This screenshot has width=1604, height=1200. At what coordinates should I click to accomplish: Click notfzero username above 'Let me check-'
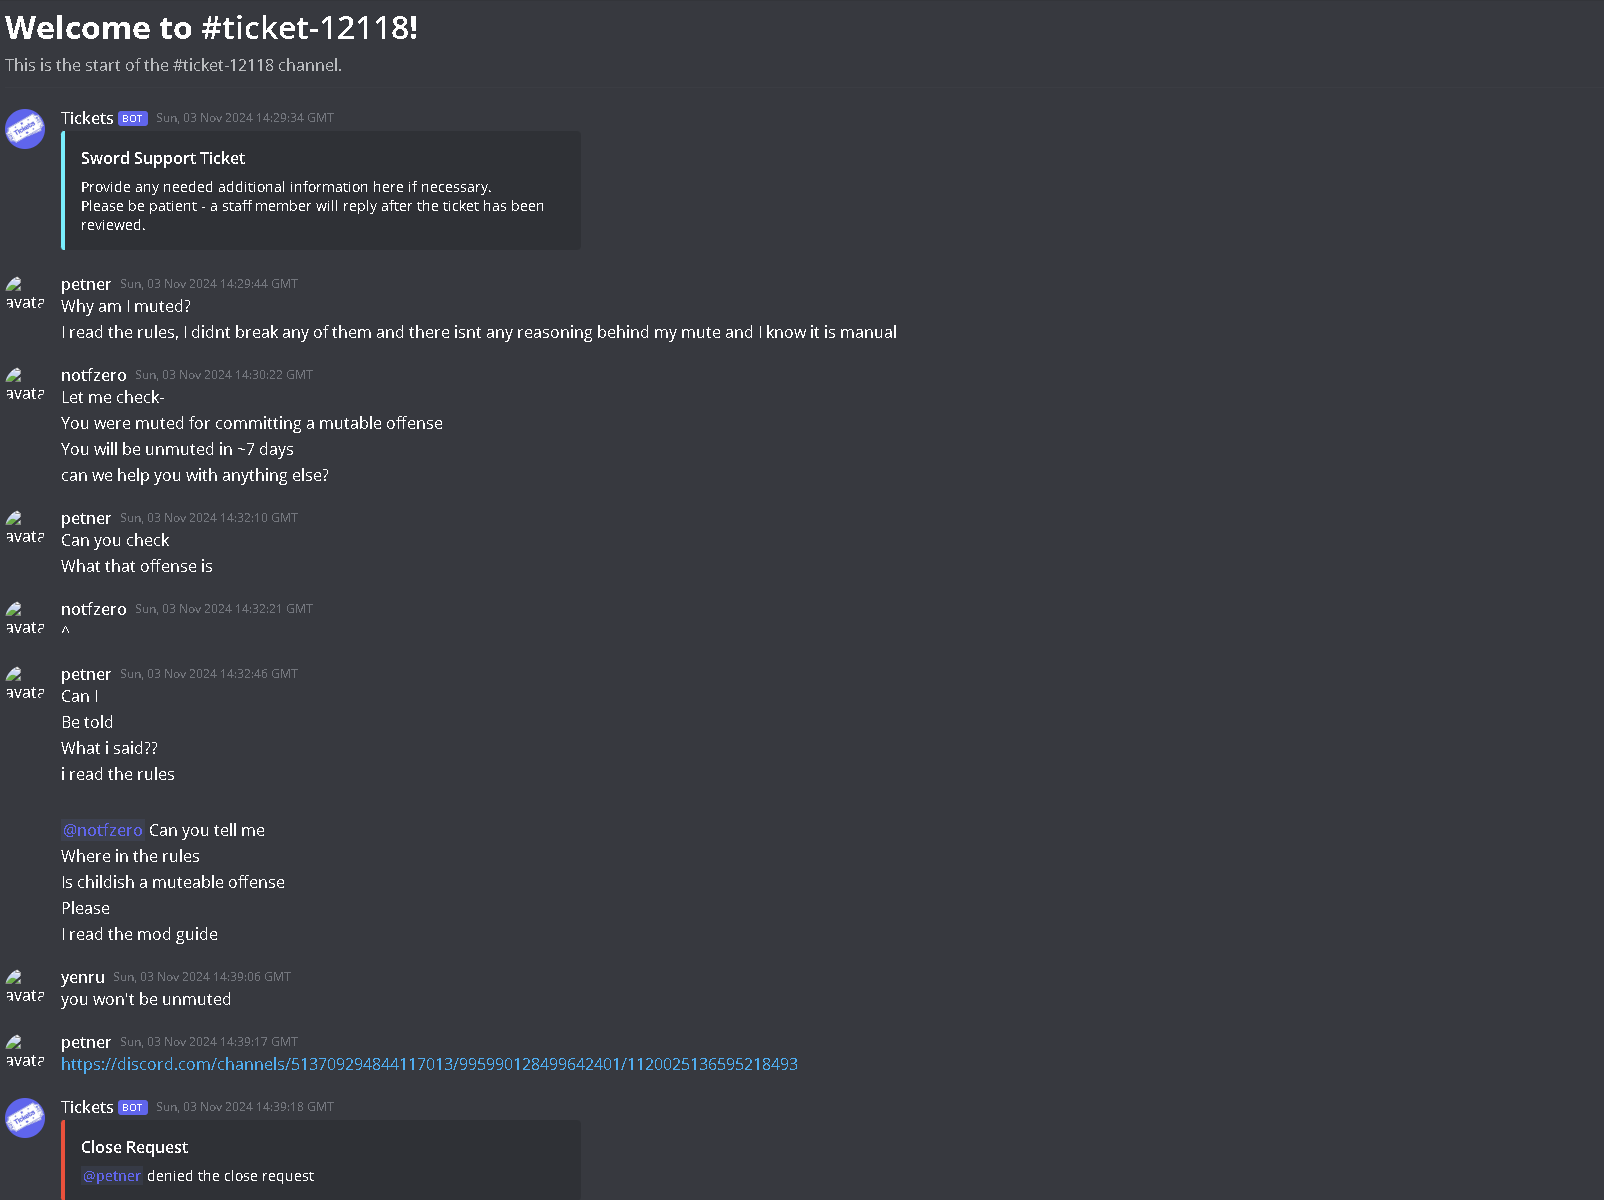[94, 375]
